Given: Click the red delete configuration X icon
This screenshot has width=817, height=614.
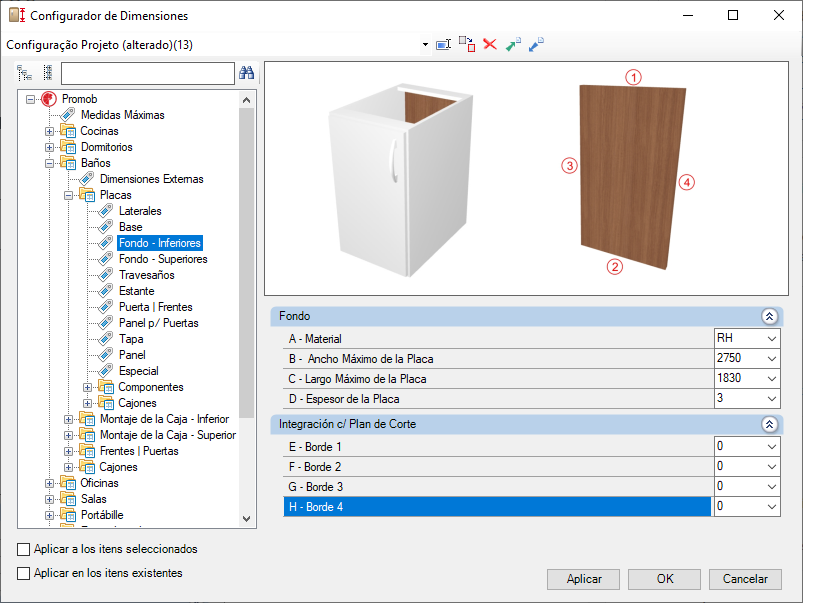Looking at the screenshot, I should coord(490,44).
